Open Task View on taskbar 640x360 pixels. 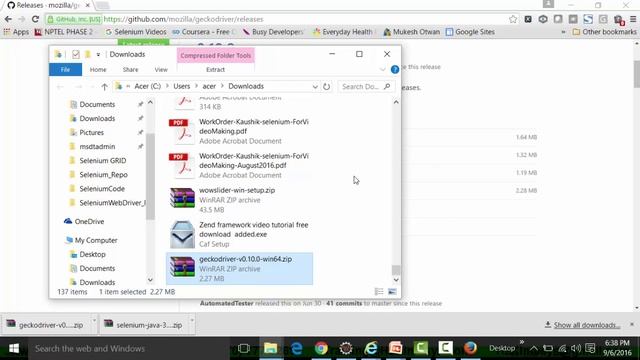click(x=244, y=349)
